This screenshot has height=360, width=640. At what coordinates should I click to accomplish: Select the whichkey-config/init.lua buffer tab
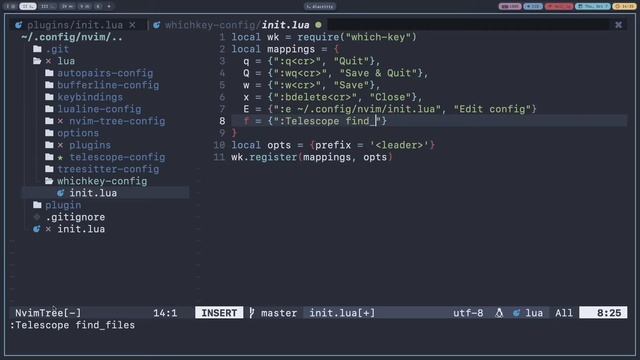[237, 25]
